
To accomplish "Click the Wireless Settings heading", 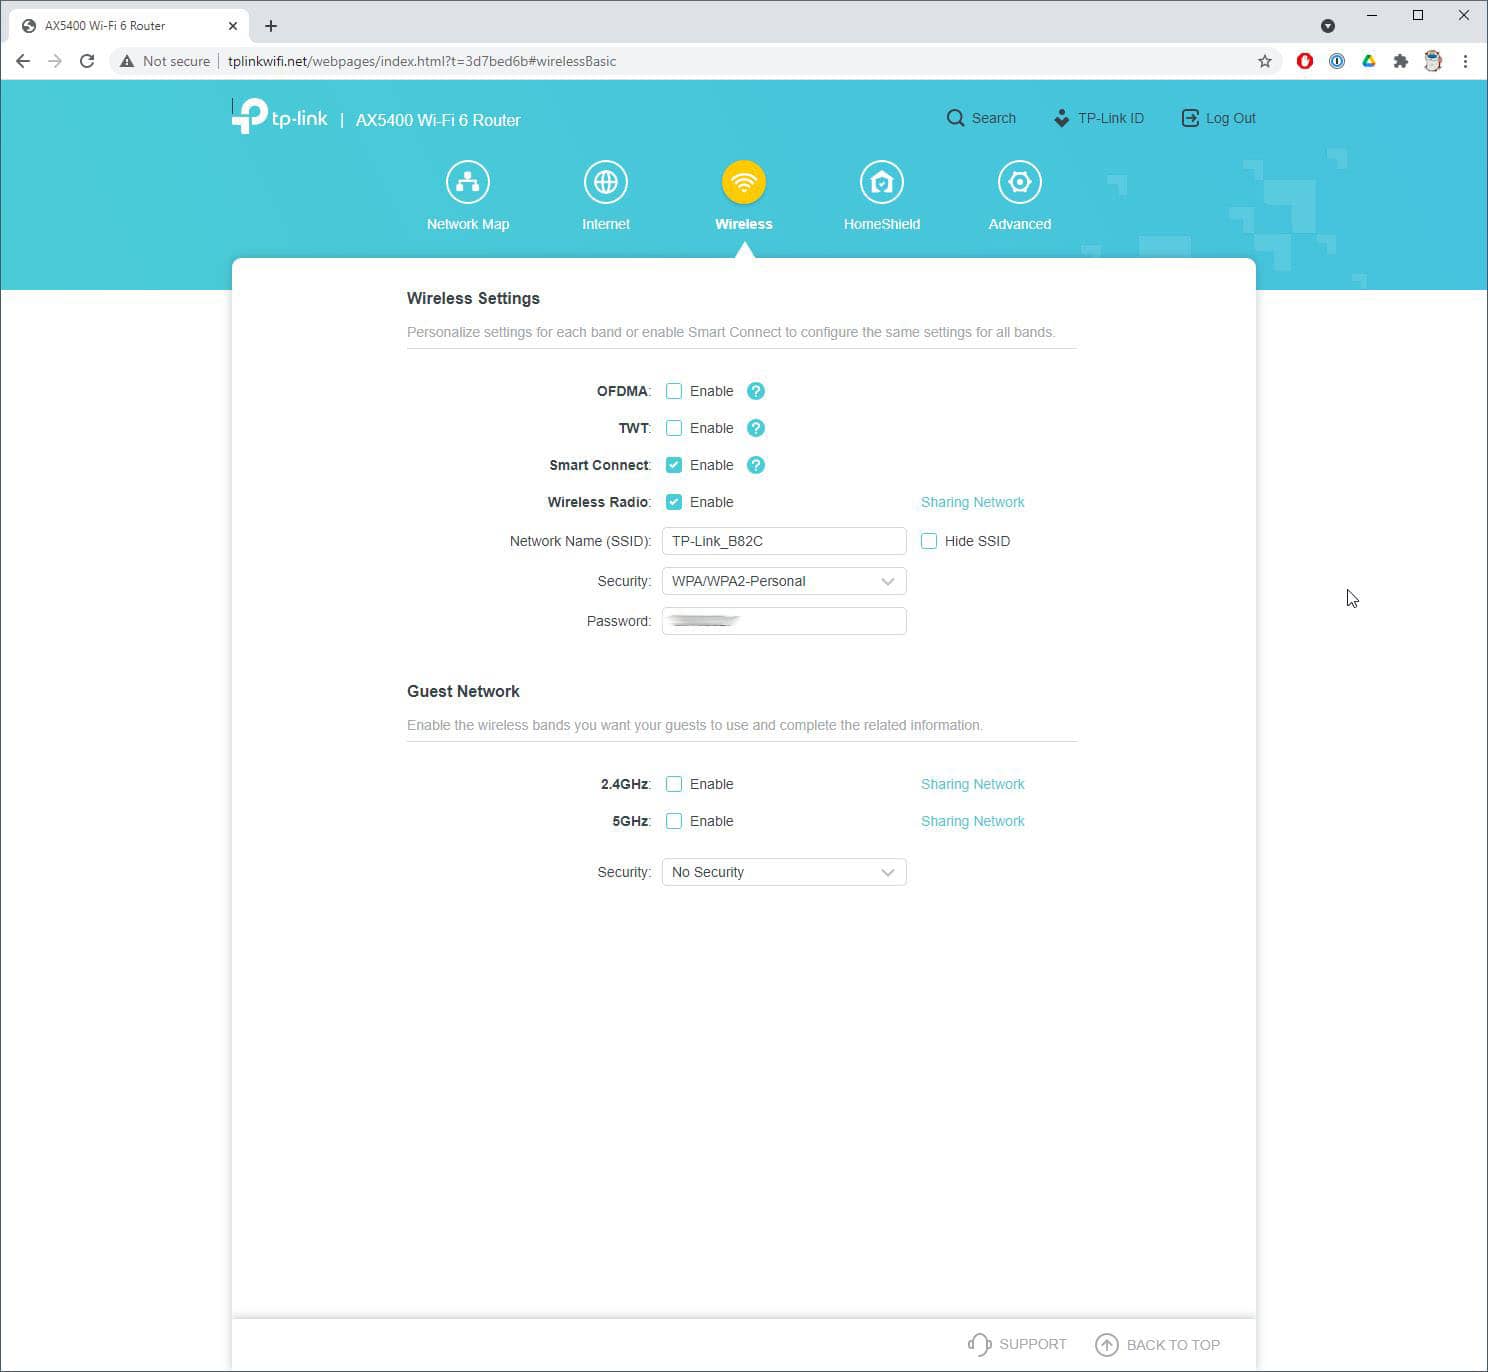I will pyautogui.click(x=473, y=298).
